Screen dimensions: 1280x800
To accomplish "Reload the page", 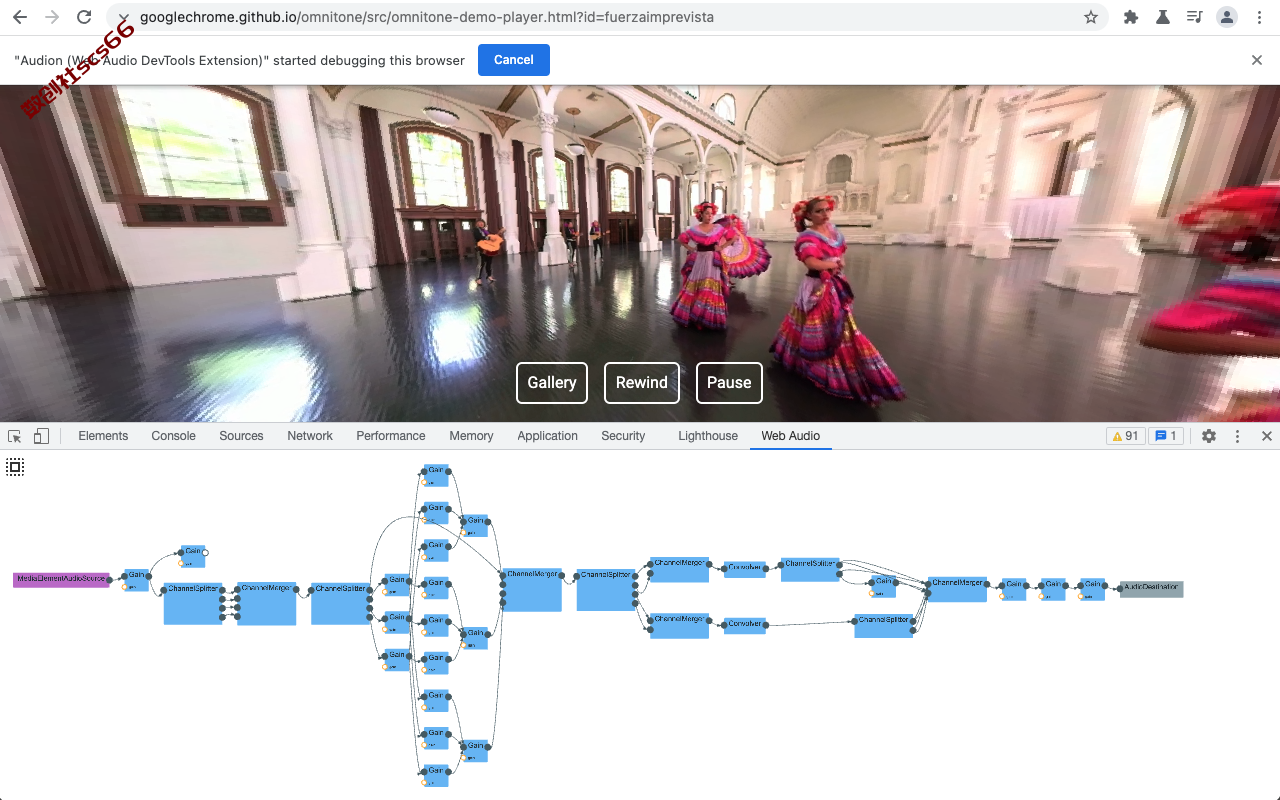I will coord(84,17).
